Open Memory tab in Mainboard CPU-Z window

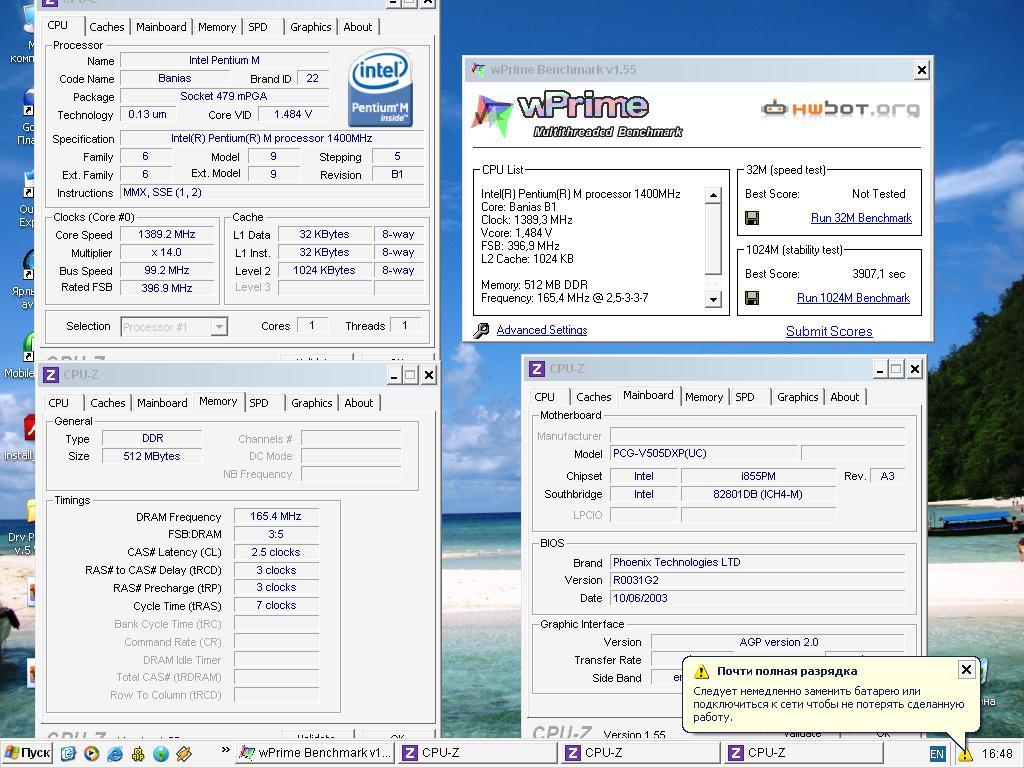pos(703,397)
